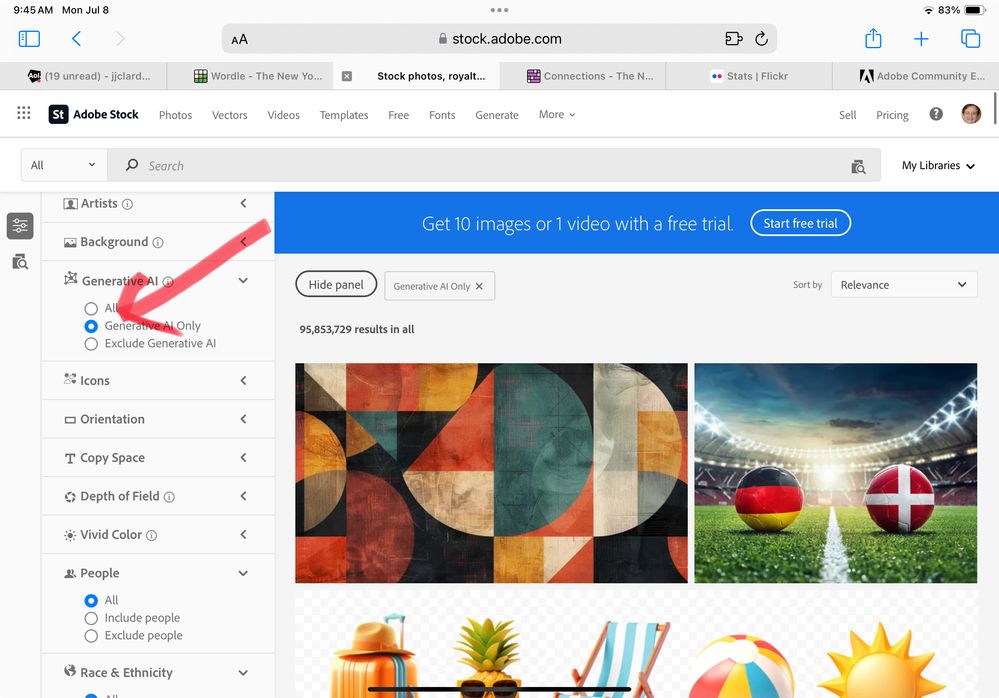The image size is (999, 698).
Task: Select the All radio under Generative AI
Action: (91, 309)
